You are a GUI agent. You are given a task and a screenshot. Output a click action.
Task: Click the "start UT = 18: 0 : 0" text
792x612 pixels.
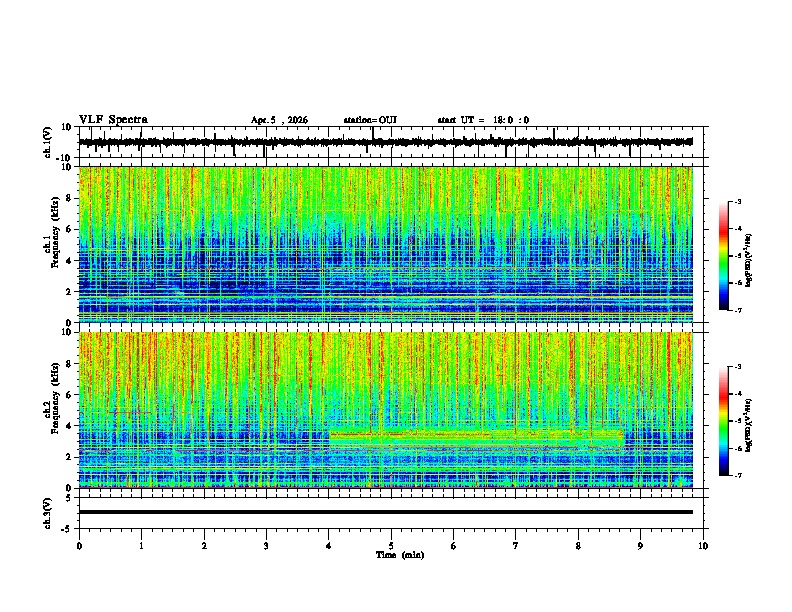tap(483, 120)
